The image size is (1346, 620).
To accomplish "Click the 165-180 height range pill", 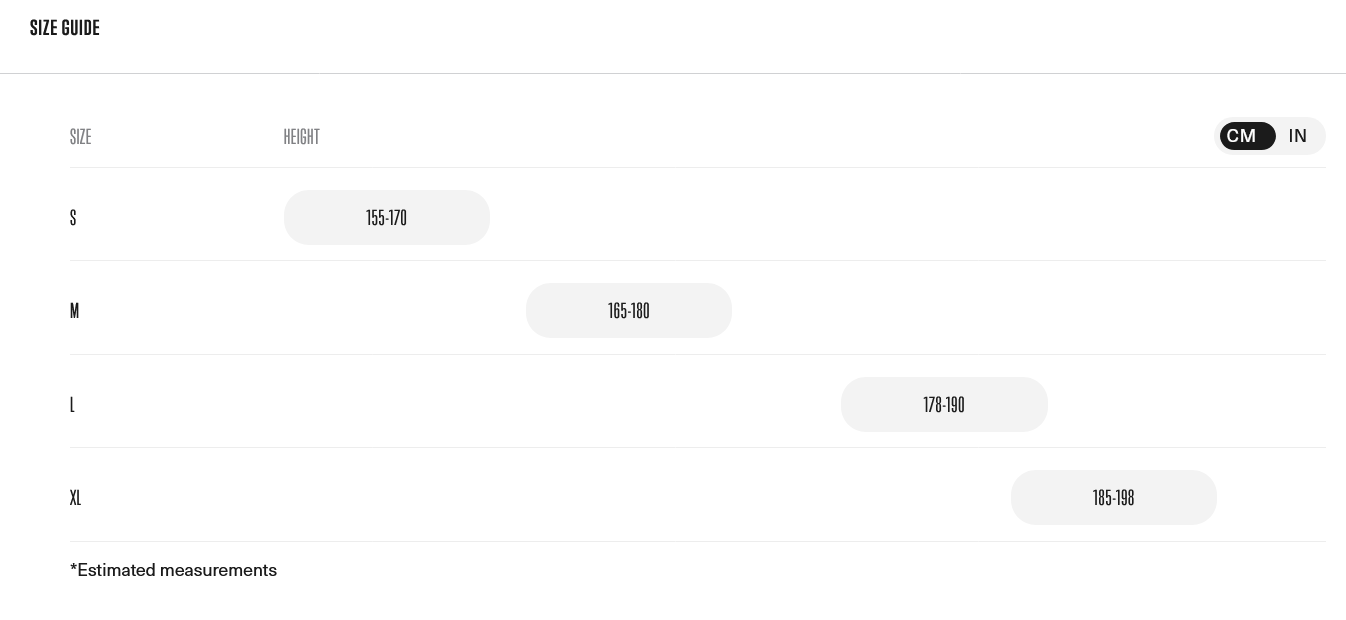I will coord(629,311).
